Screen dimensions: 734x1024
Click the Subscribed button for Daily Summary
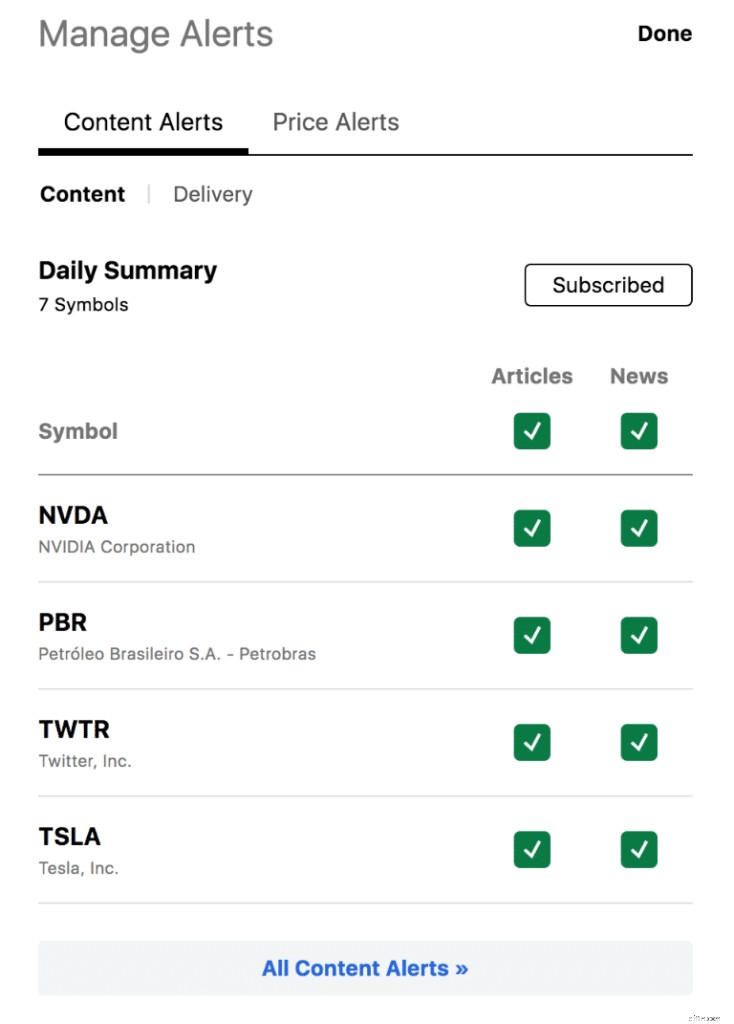click(608, 285)
